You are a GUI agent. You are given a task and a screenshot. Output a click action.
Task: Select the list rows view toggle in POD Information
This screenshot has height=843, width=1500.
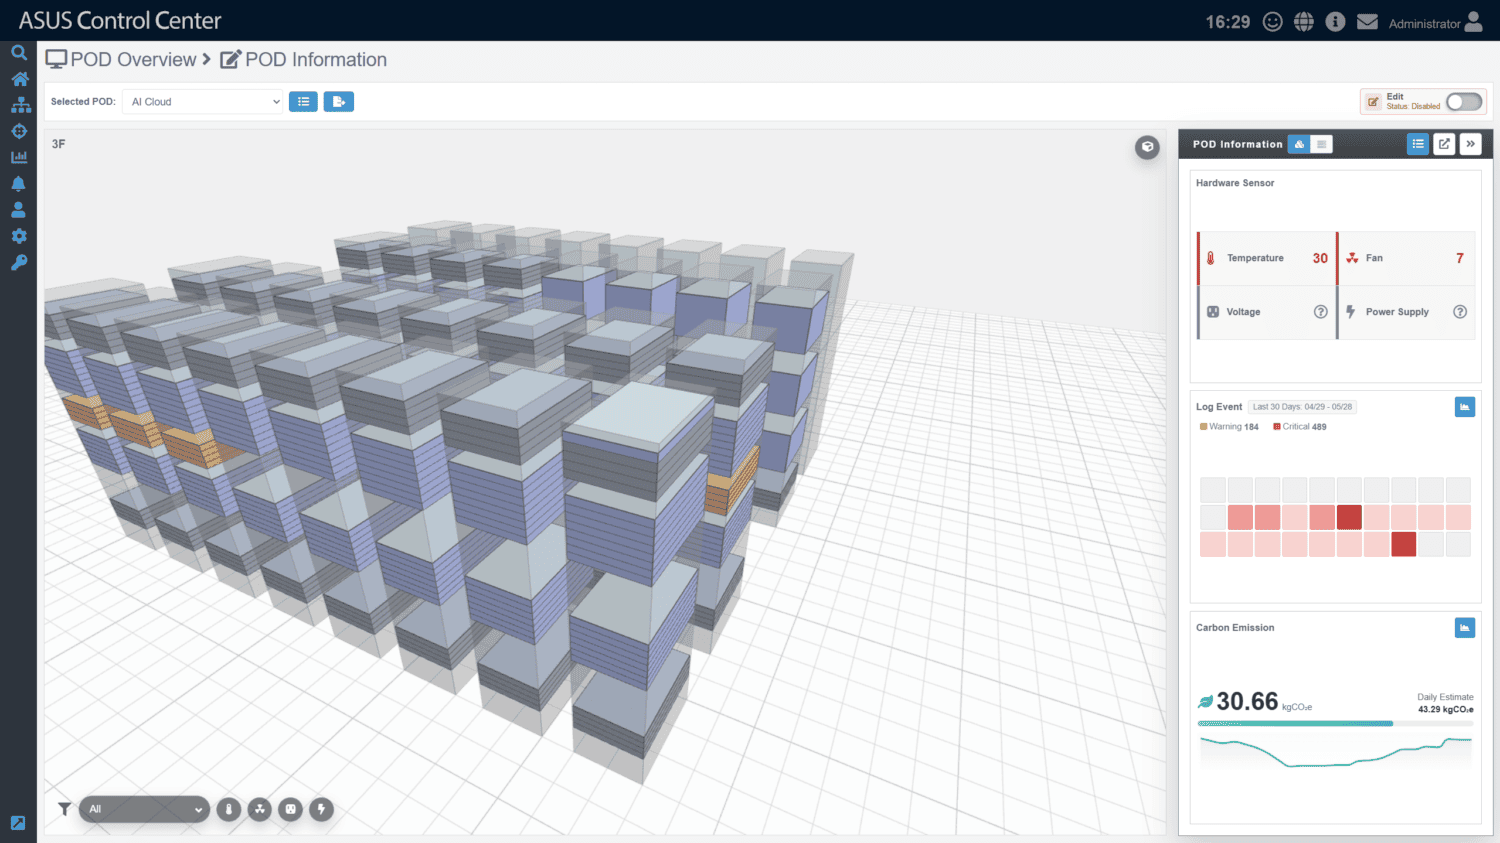pos(1321,144)
